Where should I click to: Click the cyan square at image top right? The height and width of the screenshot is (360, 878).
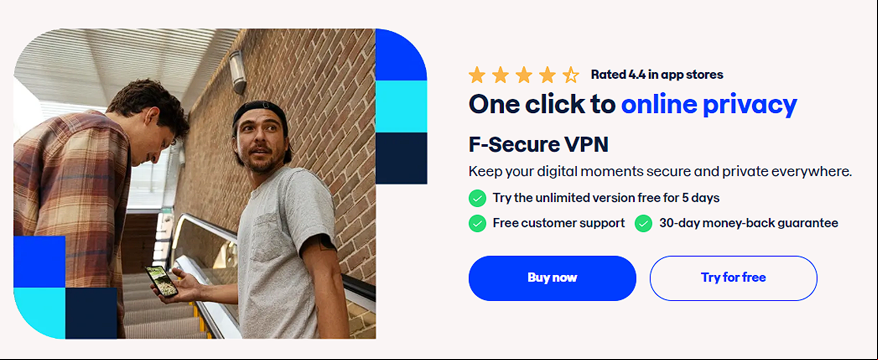401,106
